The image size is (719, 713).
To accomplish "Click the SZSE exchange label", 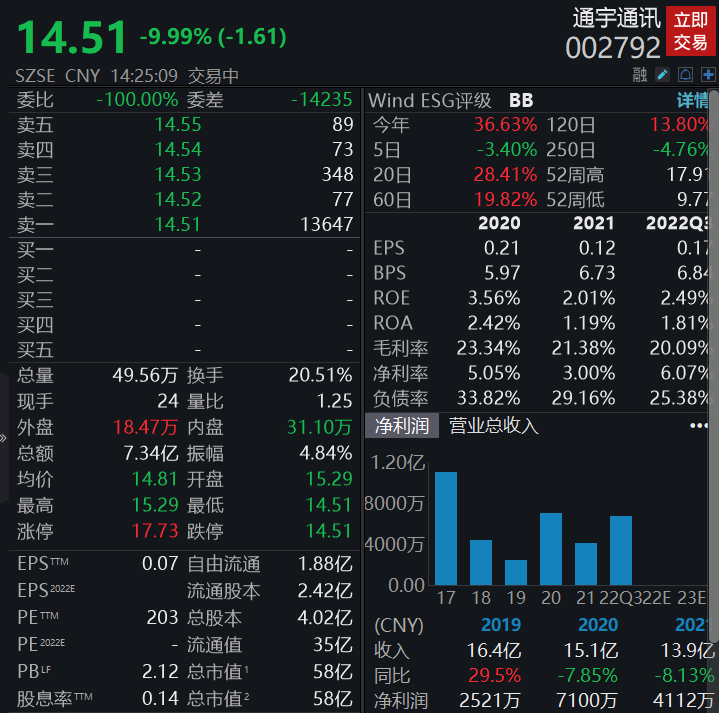I will click(x=35, y=76).
